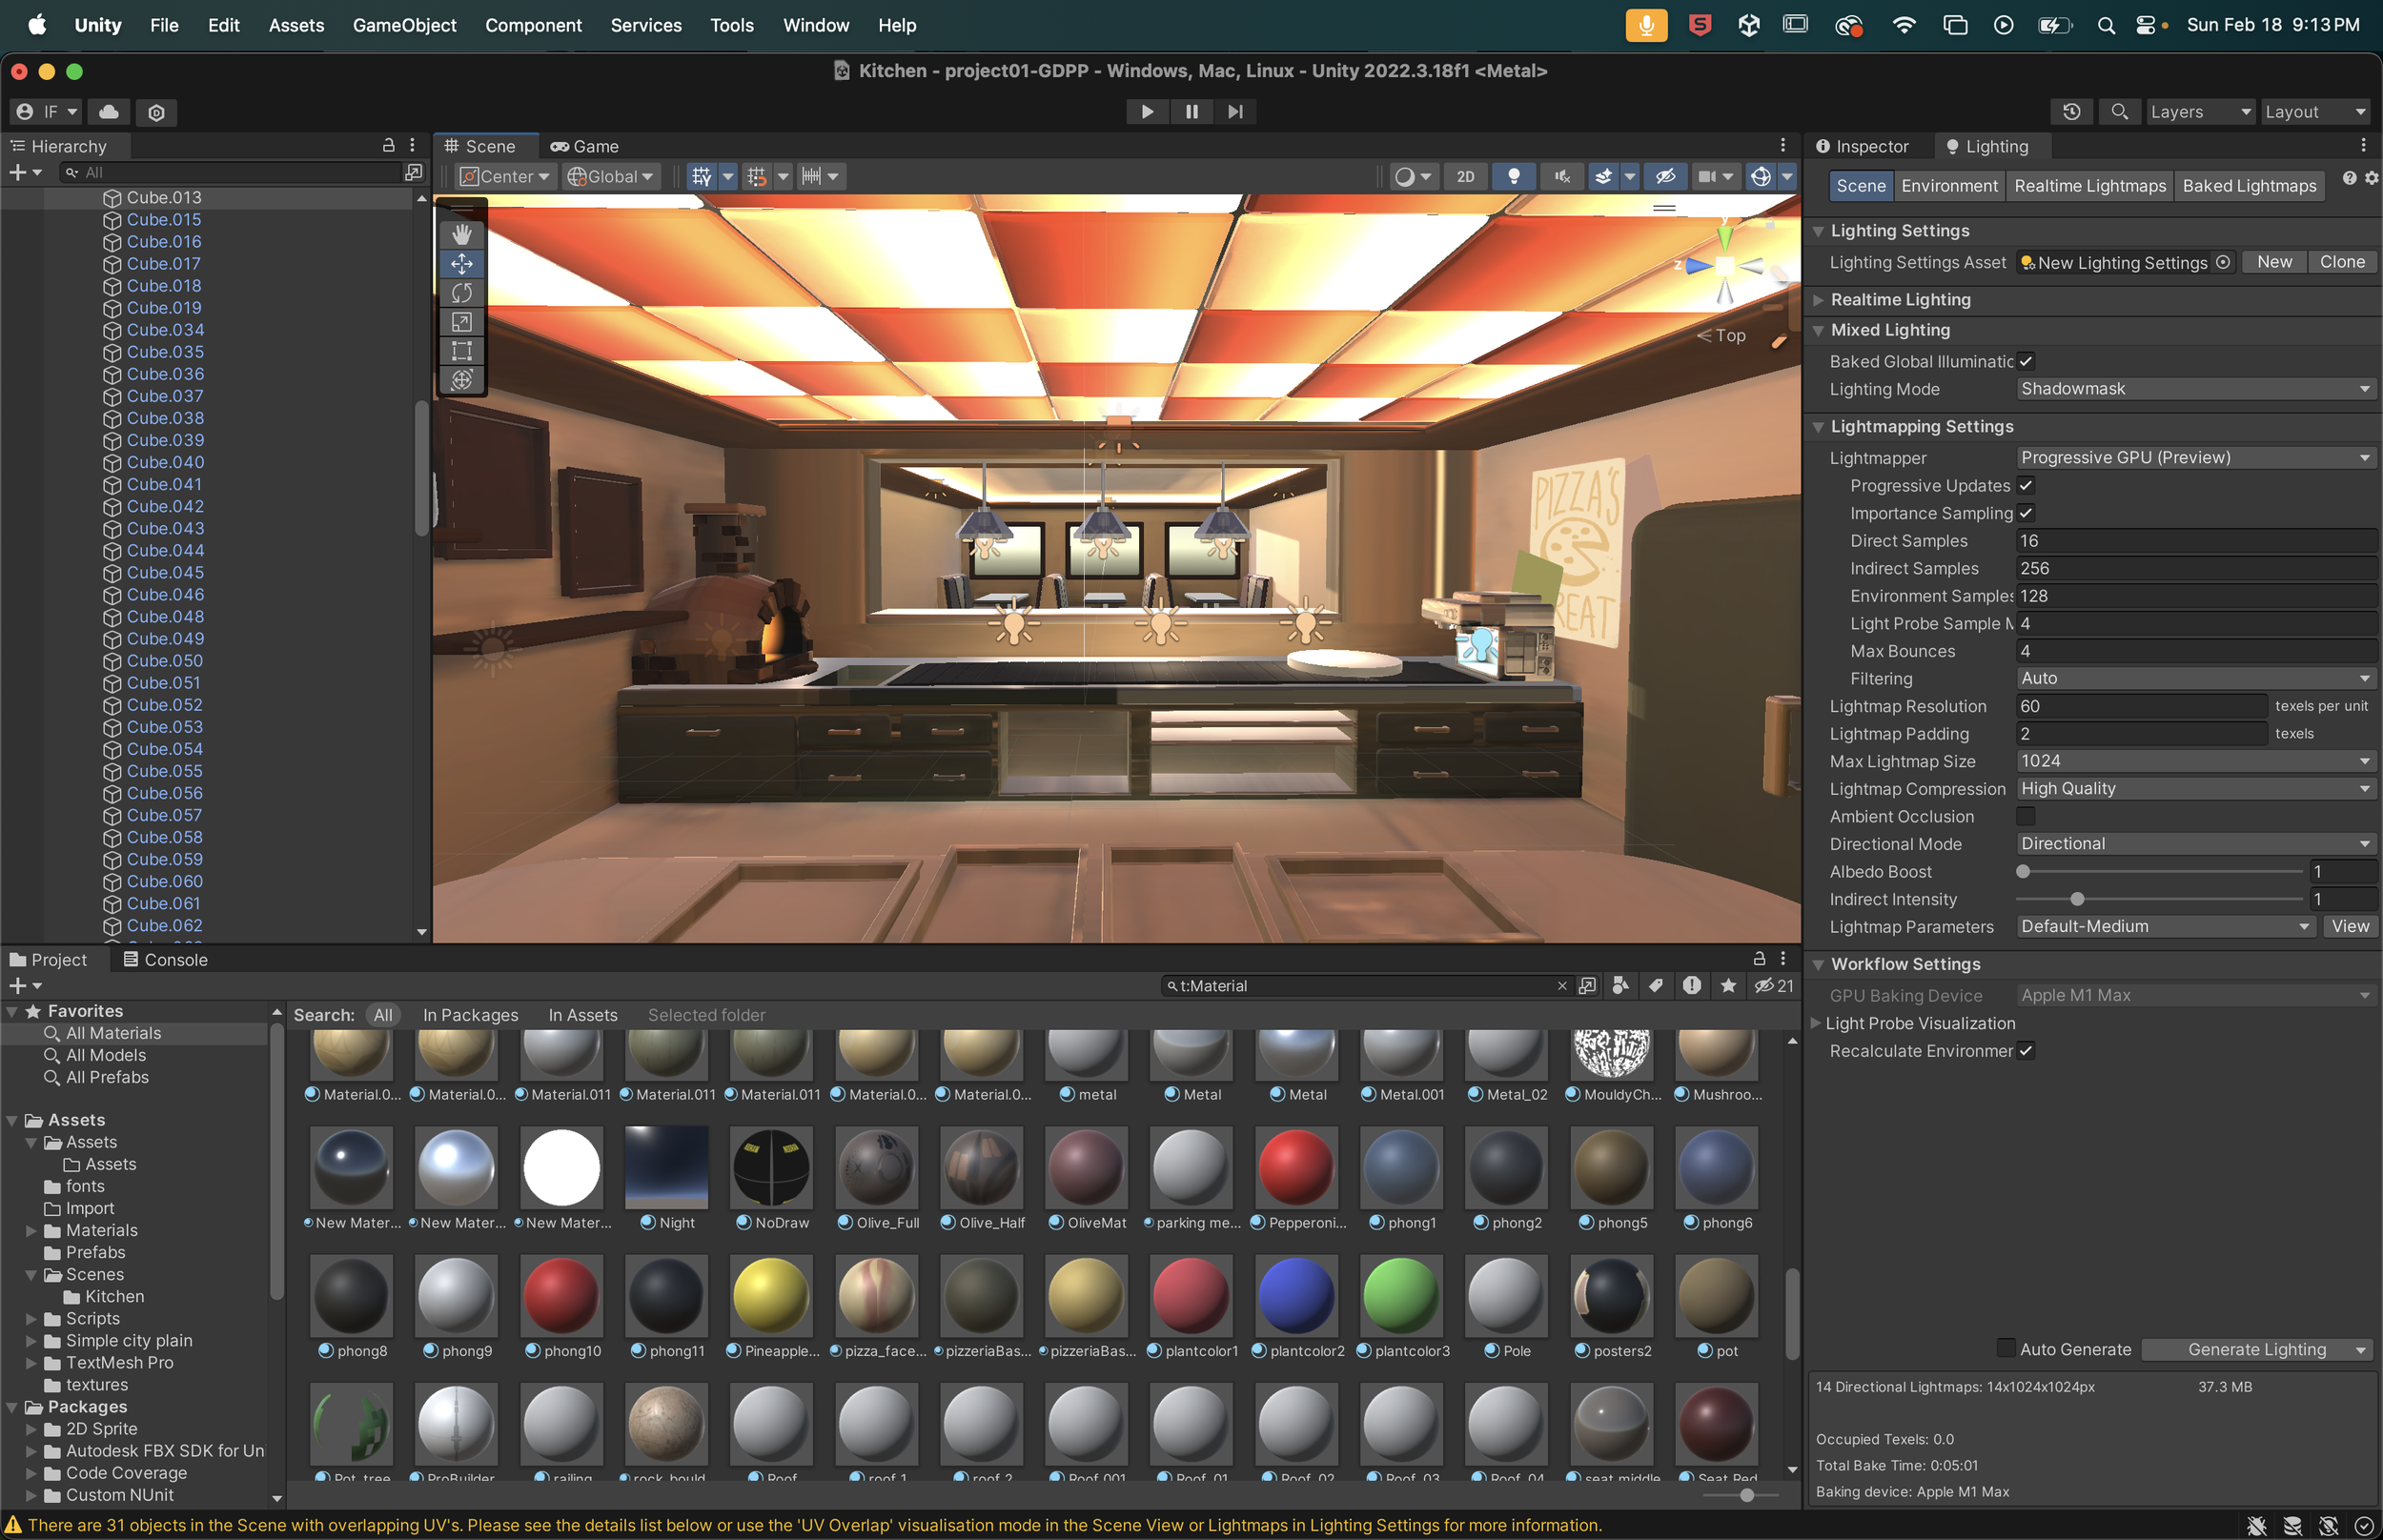Switch to the Baked Lightmaps tab
This screenshot has height=1540, width=2383.
[2249, 186]
